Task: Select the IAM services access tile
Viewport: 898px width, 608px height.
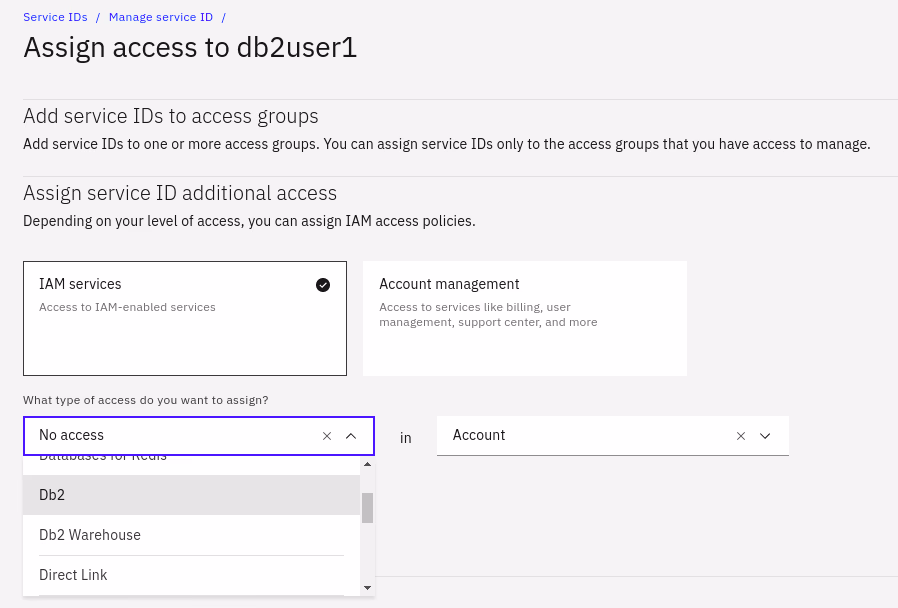Action: (x=184, y=318)
